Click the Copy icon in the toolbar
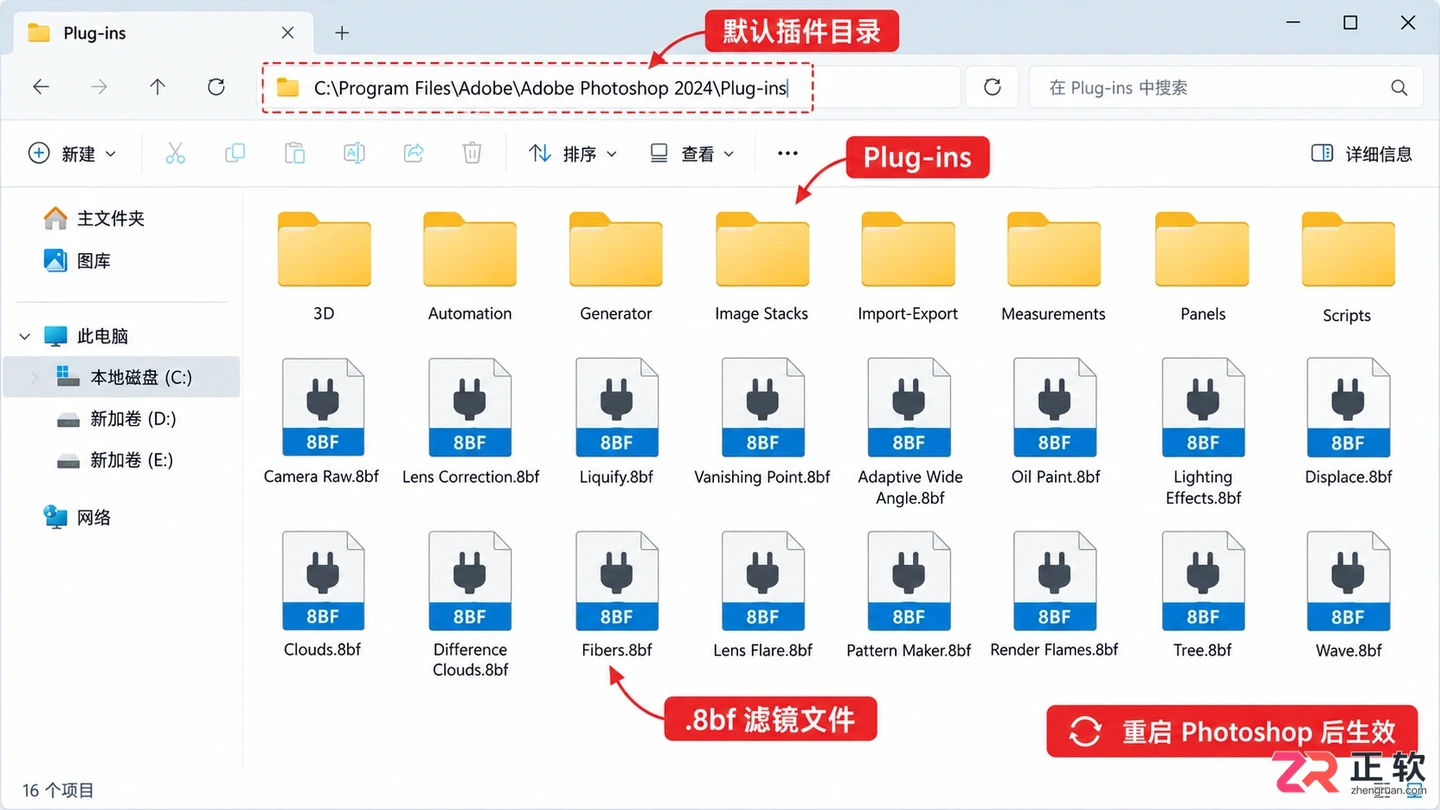The height and width of the screenshot is (810, 1440). pos(235,153)
